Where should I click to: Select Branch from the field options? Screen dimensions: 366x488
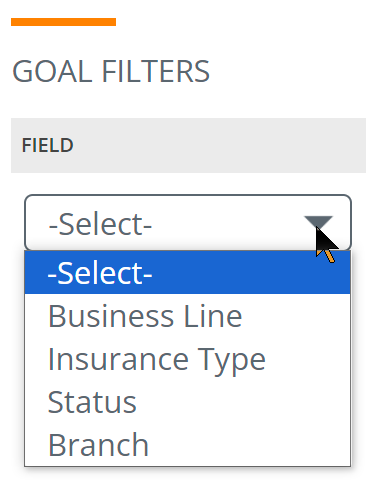pyautogui.click(x=187, y=445)
